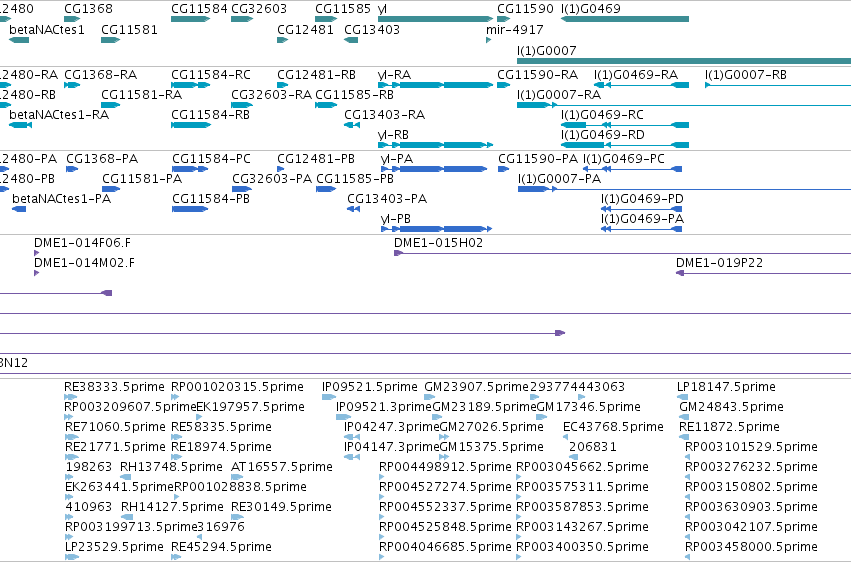Screen dimensions: 851x562
Task: Select the CG11581-PA protein feature
Action: pyautogui.click(x=111, y=189)
